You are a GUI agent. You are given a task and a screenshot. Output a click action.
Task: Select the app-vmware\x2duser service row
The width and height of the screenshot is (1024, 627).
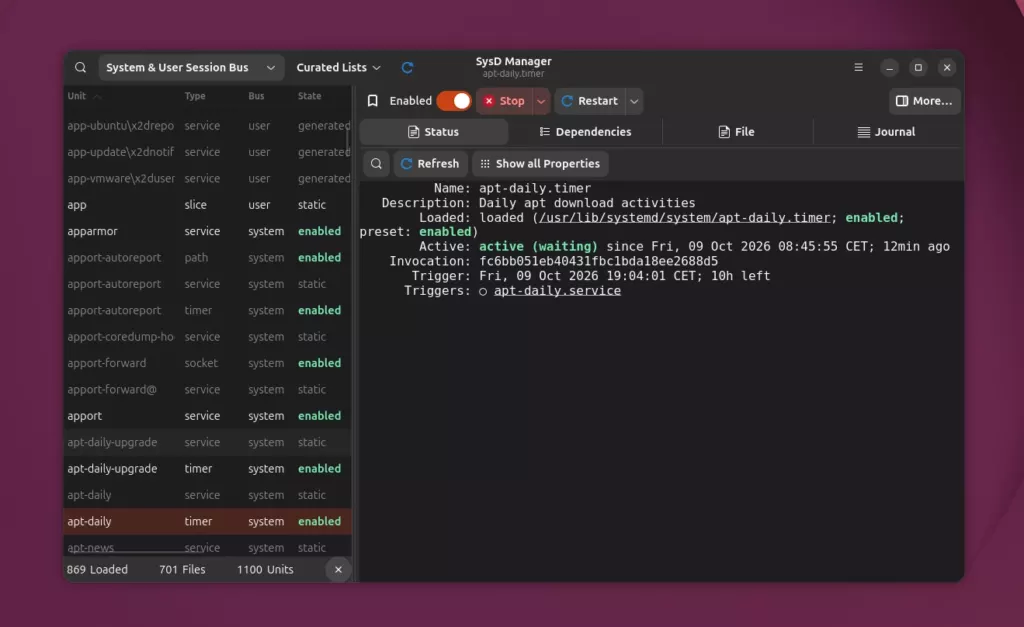tap(208, 178)
